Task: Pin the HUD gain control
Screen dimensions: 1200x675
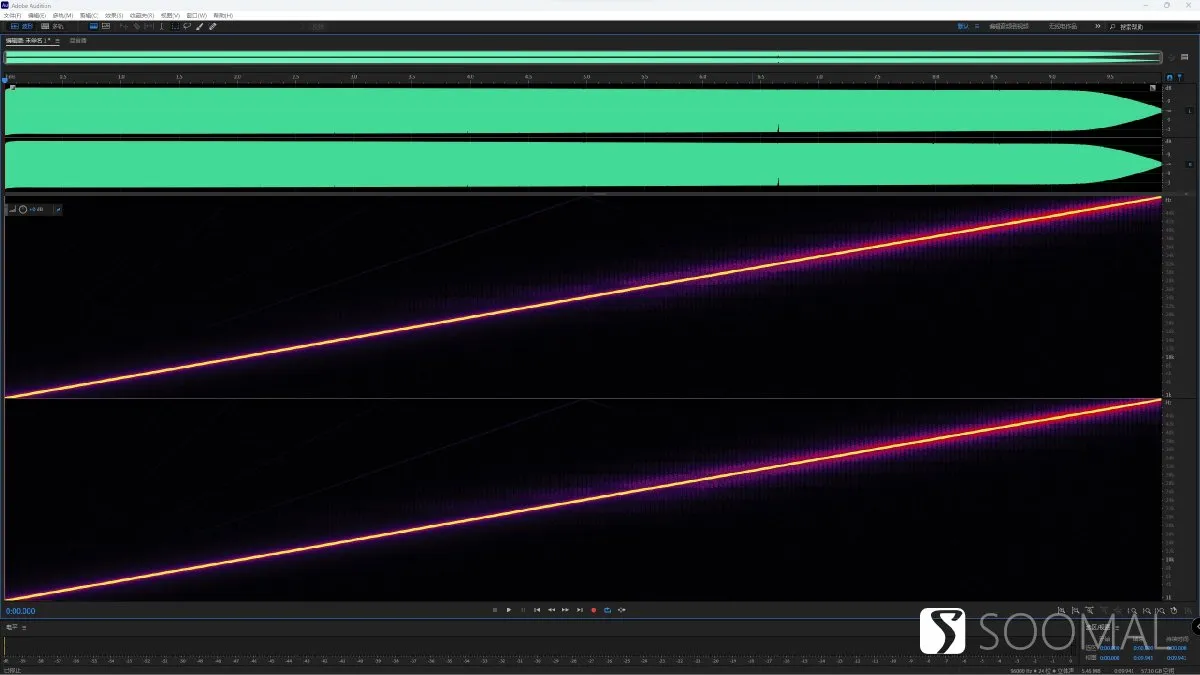Action: click(x=58, y=209)
